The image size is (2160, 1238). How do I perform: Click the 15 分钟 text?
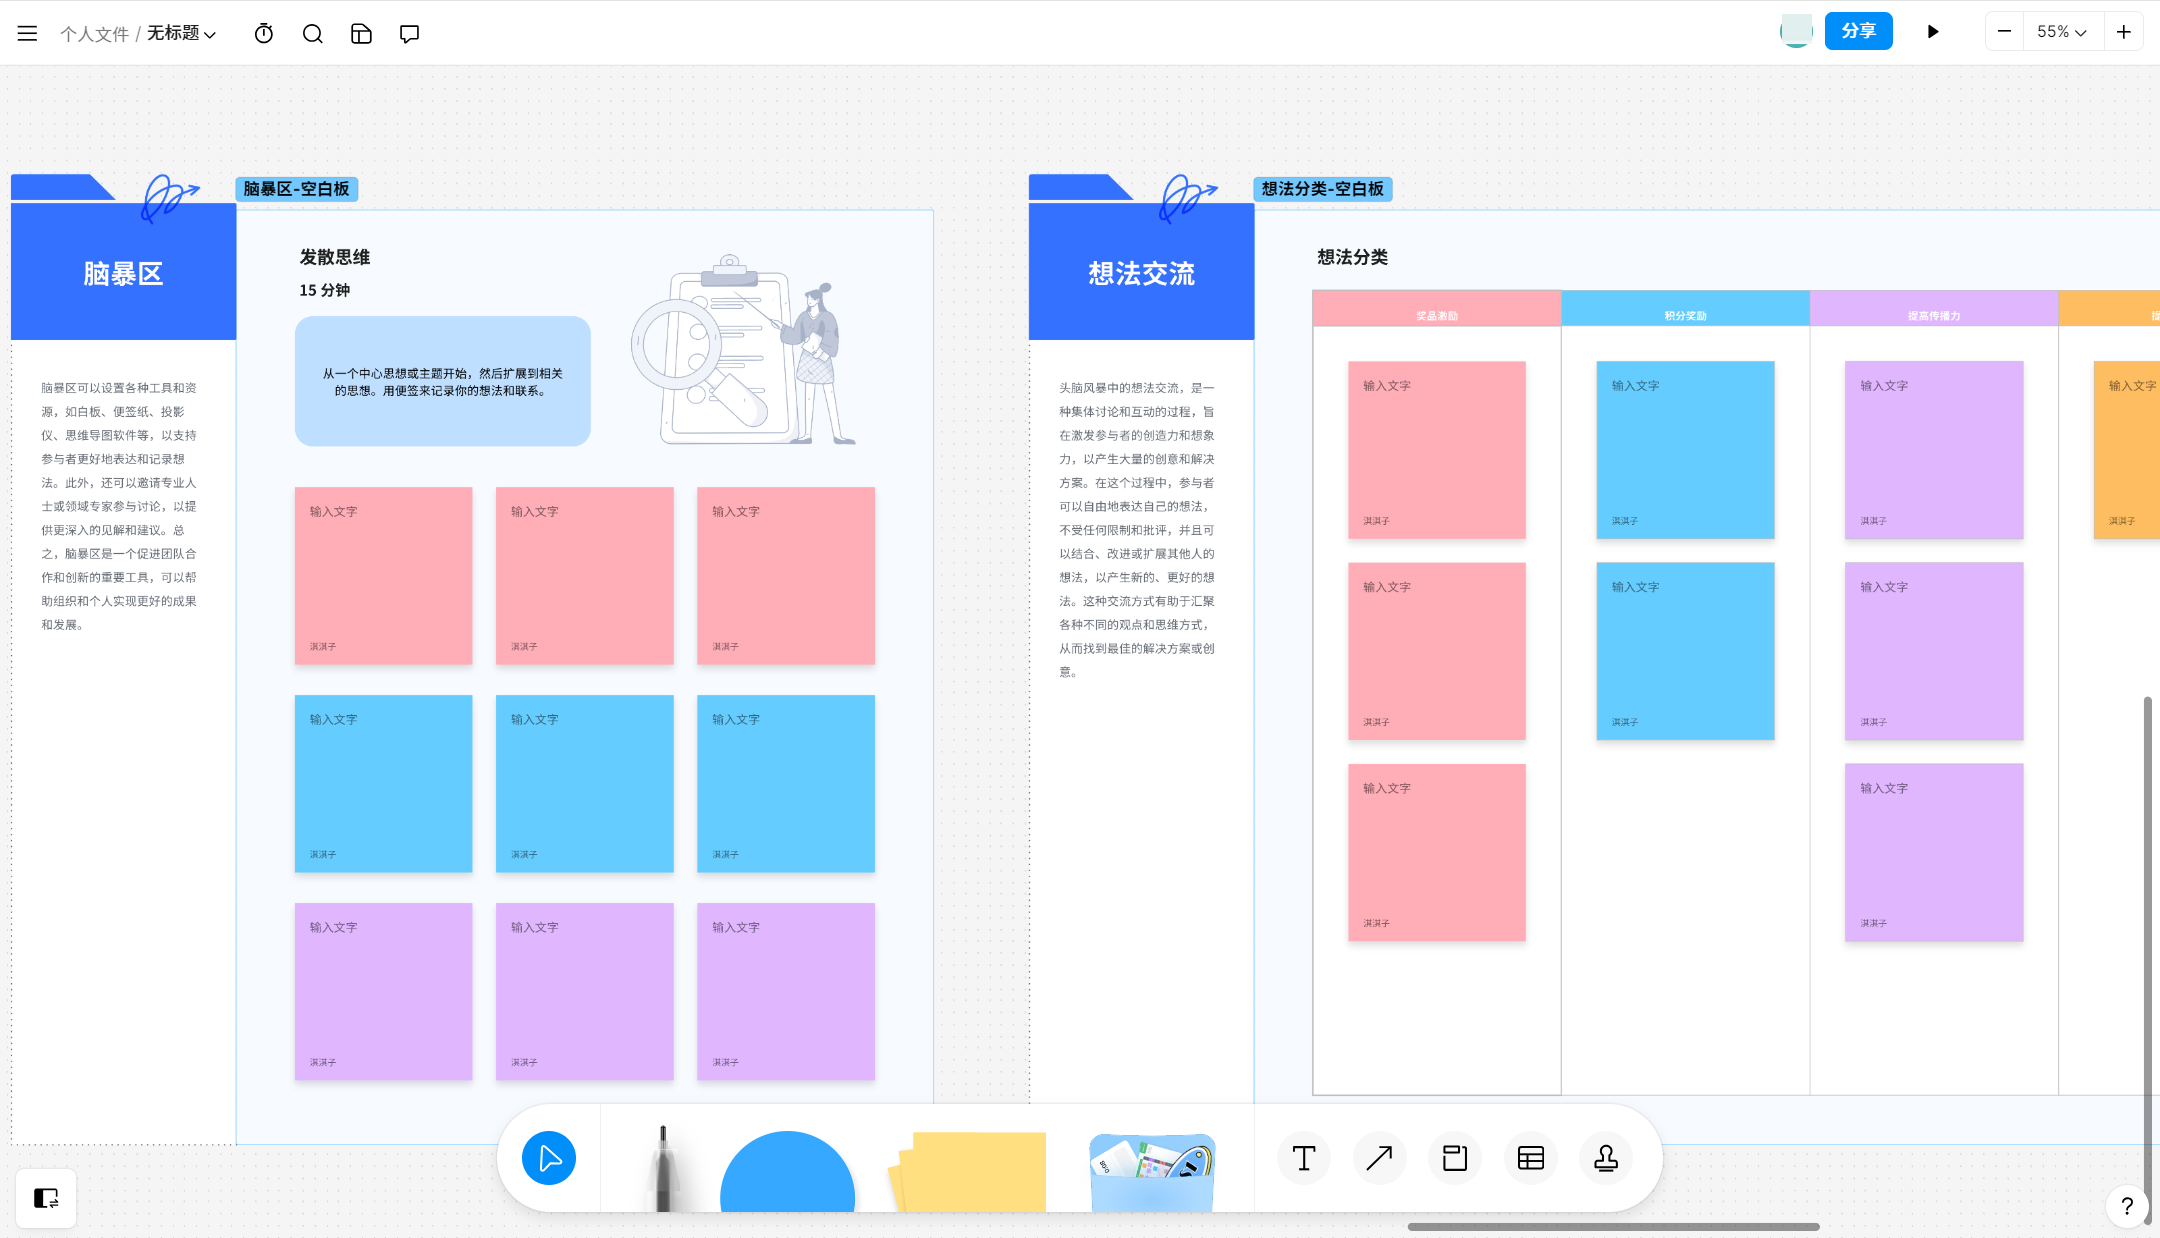click(324, 290)
